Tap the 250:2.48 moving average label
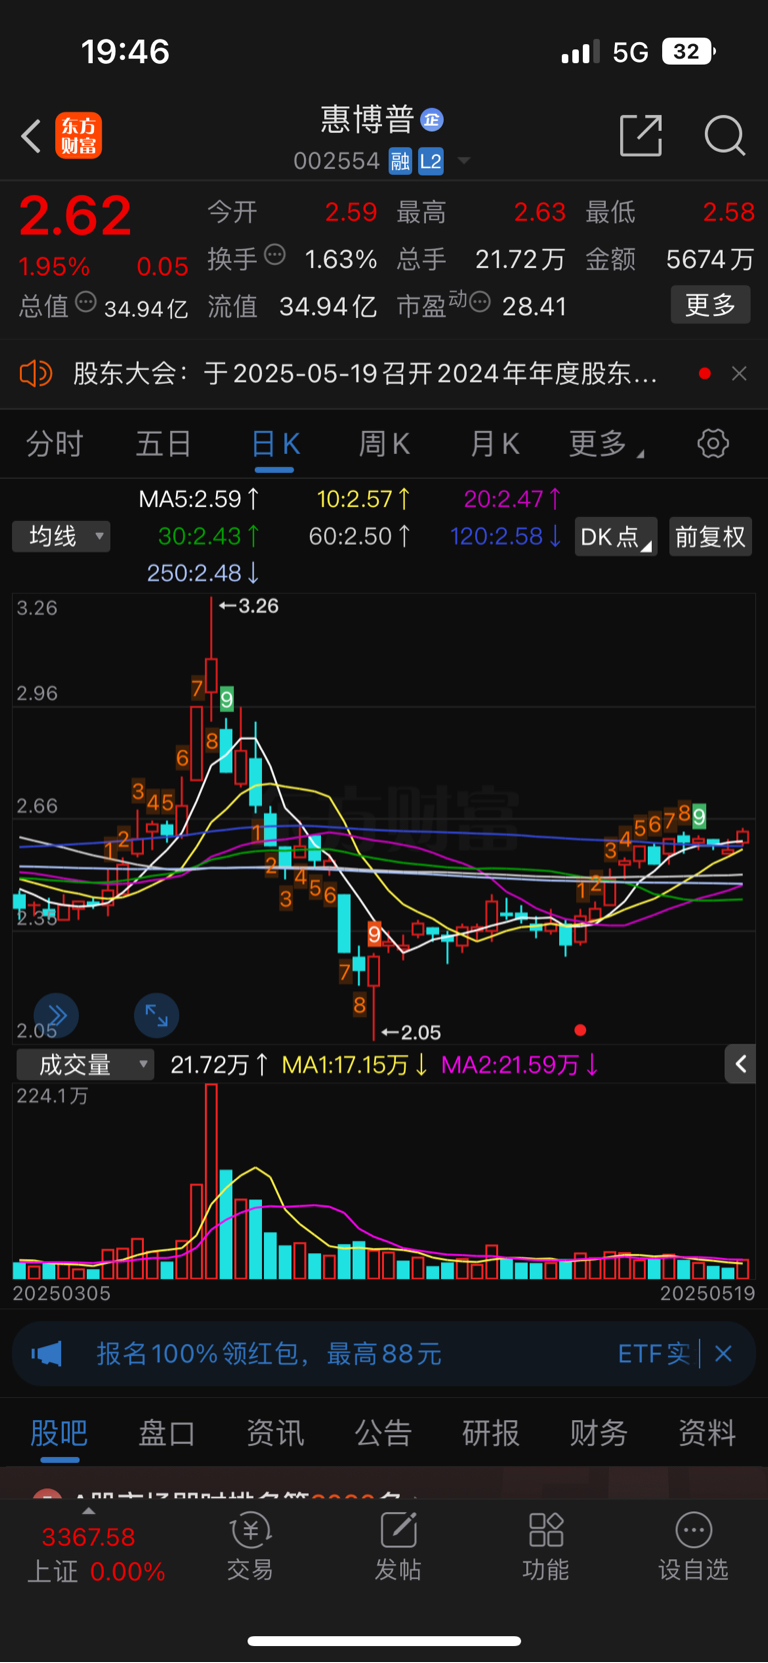This screenshot has width=768, height=1663. coord(204,574)
